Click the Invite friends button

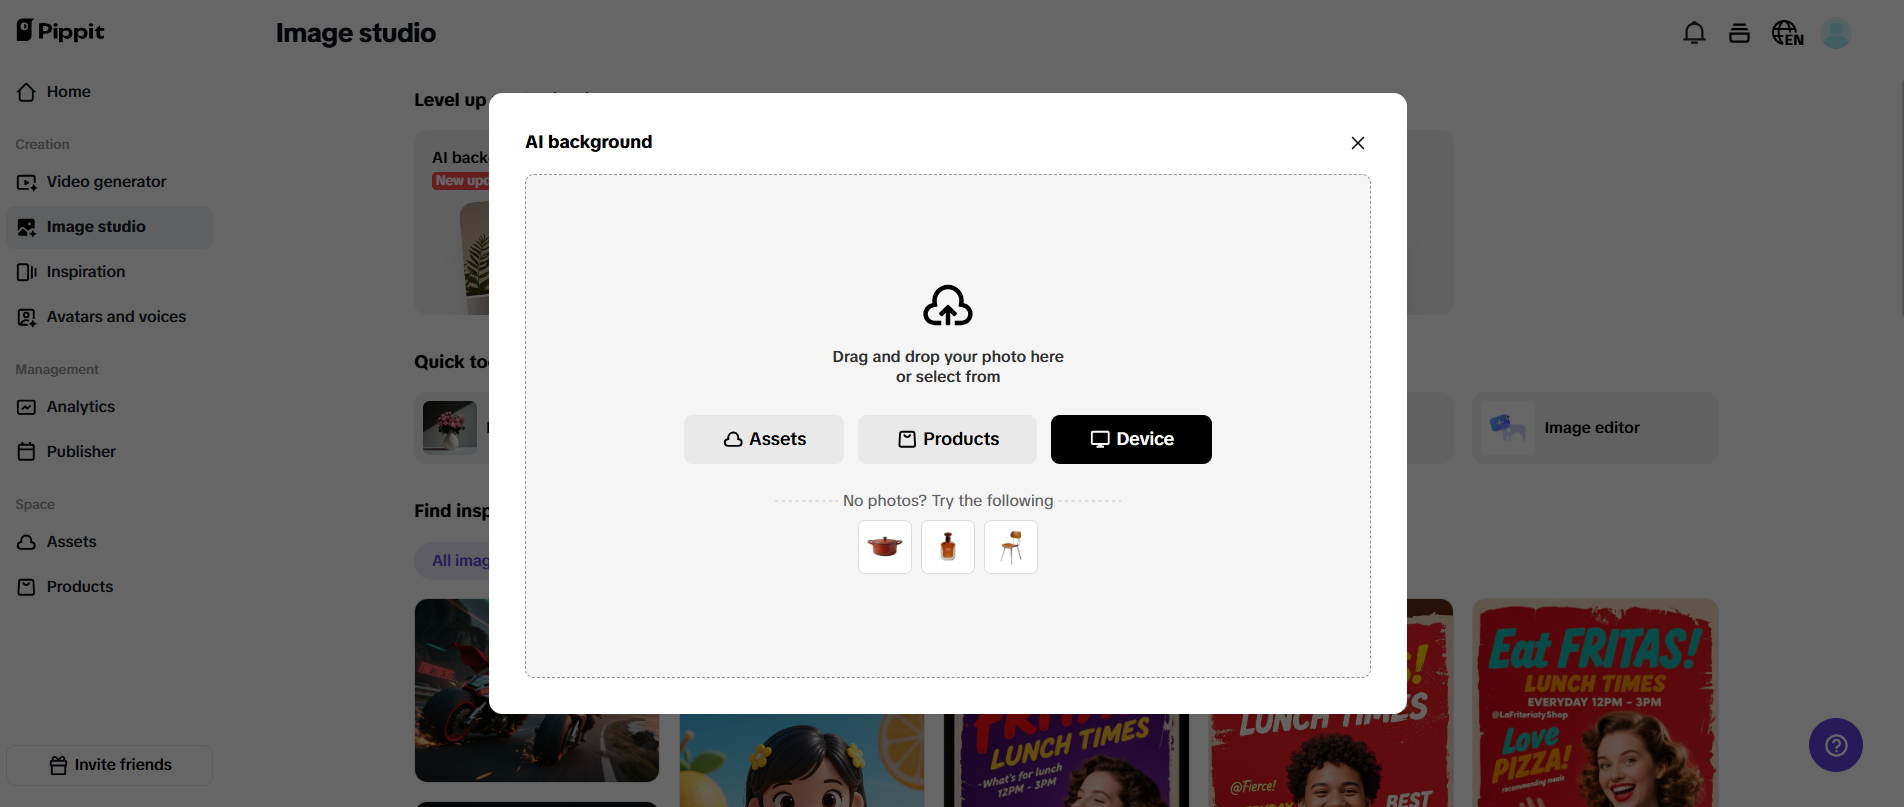pos(110,765)
